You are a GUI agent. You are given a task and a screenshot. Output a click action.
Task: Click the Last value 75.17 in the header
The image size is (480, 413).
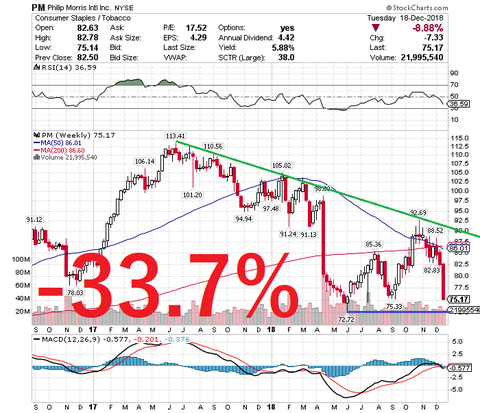(433, 48)
